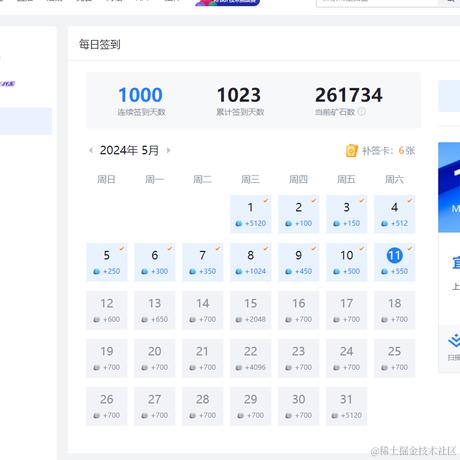Select May 12 cell with +600
The image size is (460, 460).
pyautogui.click(x=107, y=310)
